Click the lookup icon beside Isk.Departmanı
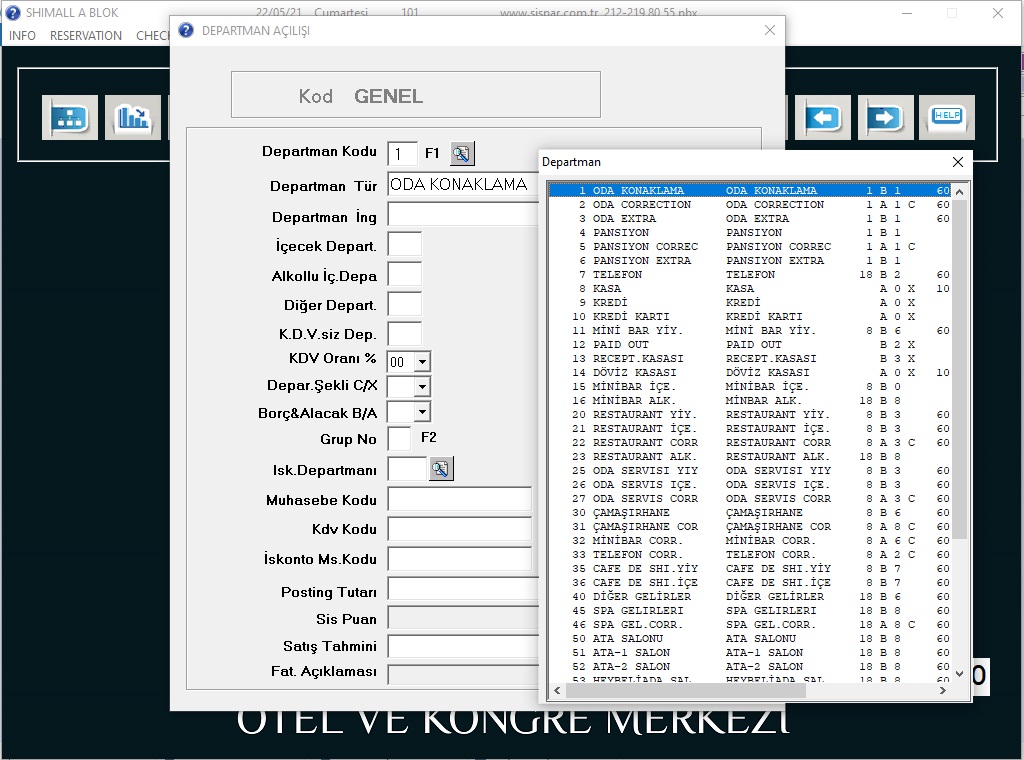The width and height of the screenshot is (1024, 760). tap(441, 469)
